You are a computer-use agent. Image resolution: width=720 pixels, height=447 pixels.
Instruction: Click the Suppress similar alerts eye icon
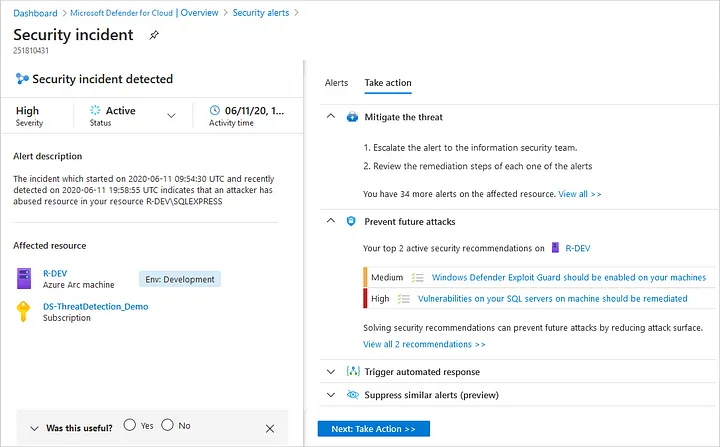pyautogui.click(x=353, y=395)
